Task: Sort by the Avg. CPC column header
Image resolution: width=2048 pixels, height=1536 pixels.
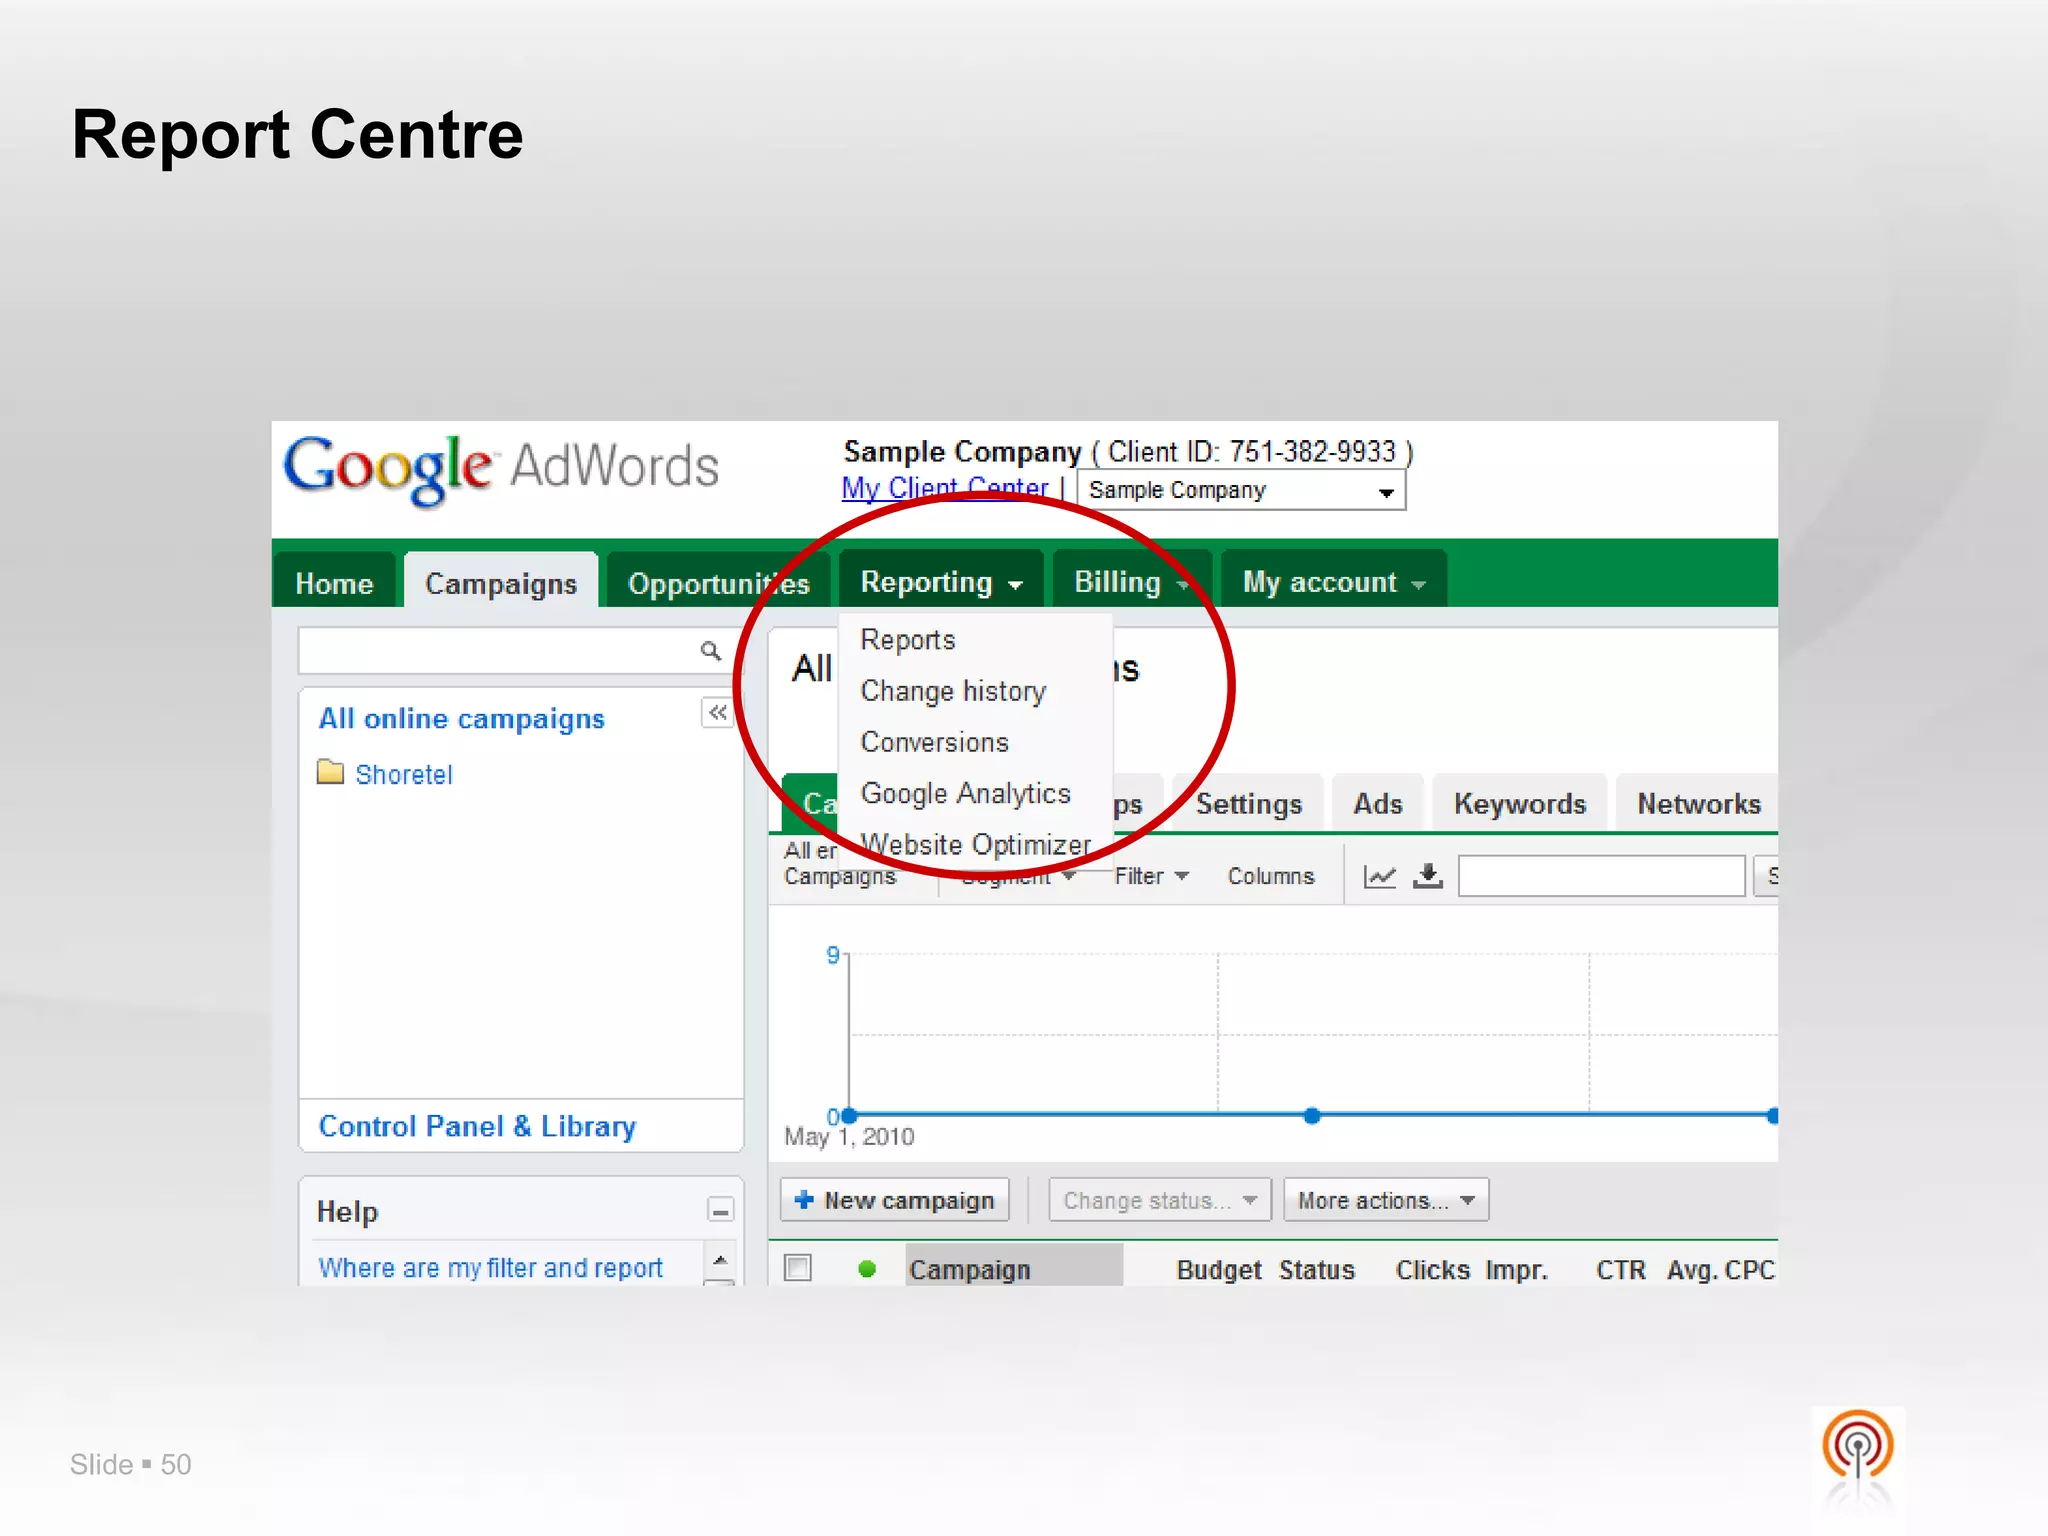Action: 1721,1269
